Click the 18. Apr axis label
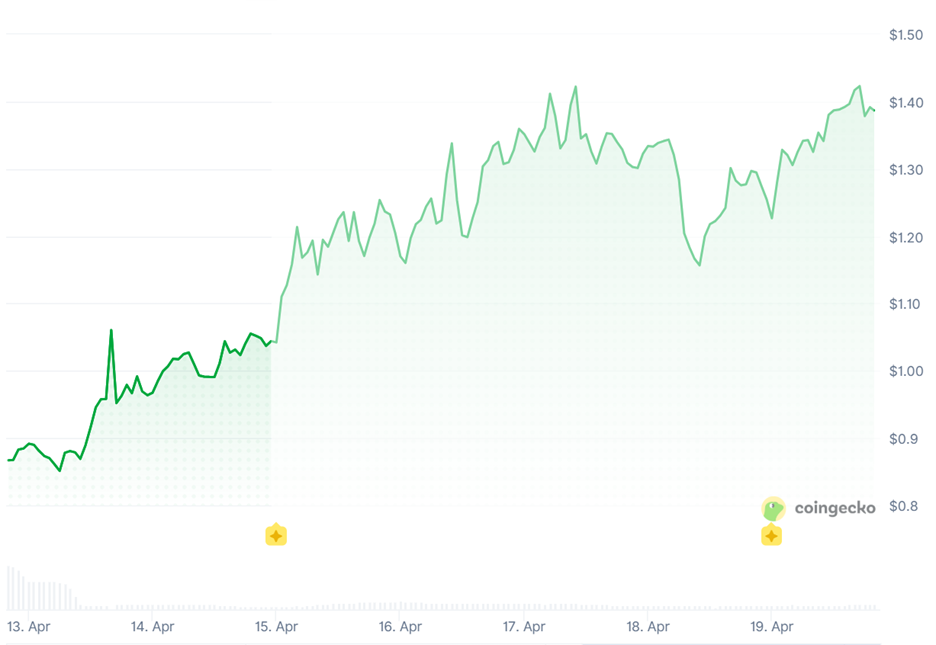This screenshot has height=645, width=936. [x=647, y=627]
